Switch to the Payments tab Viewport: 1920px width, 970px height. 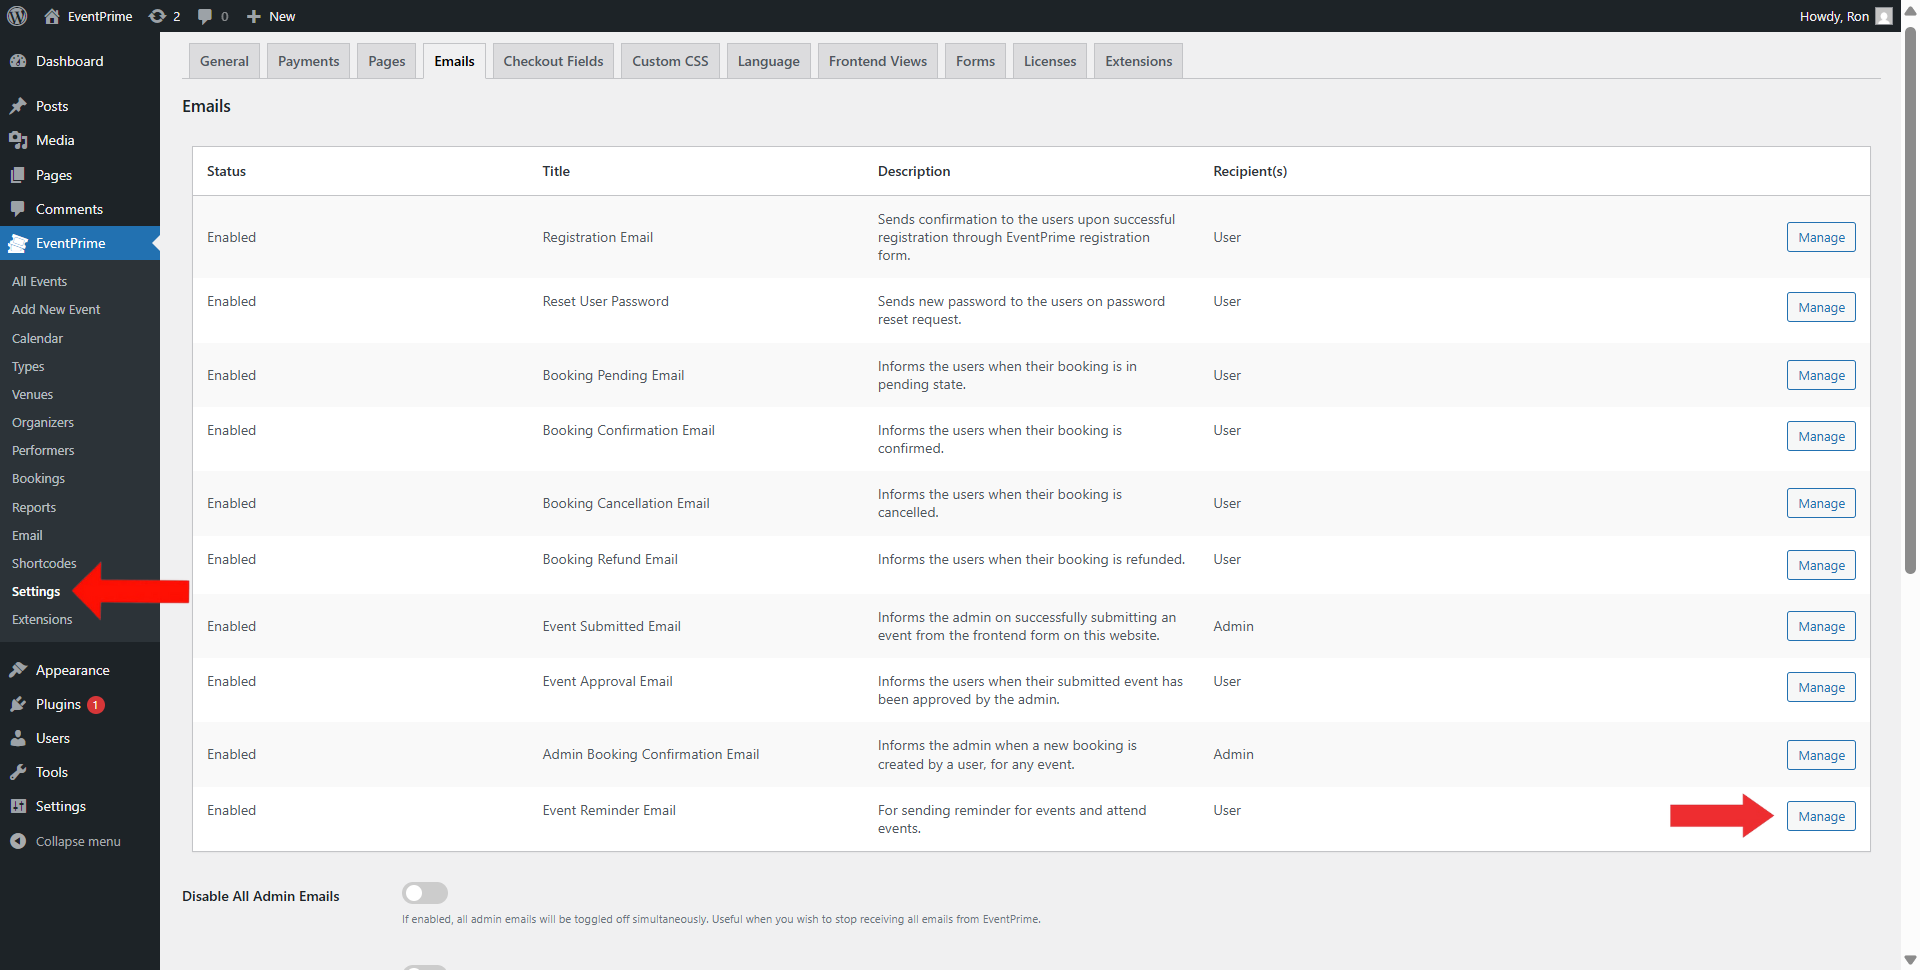point(308,61)
